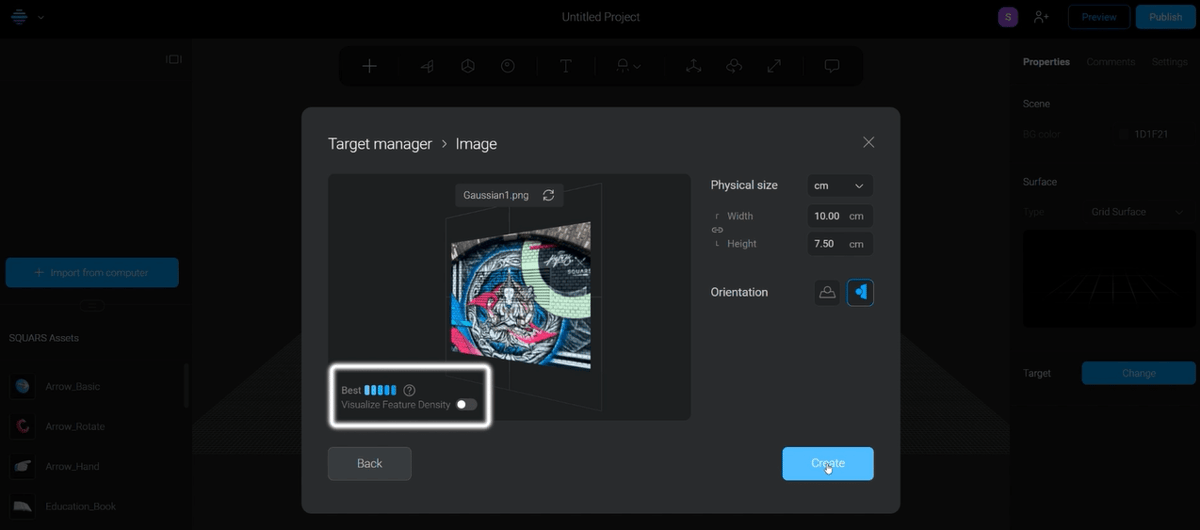Switch to the Comments tab

pos(1110,62)
